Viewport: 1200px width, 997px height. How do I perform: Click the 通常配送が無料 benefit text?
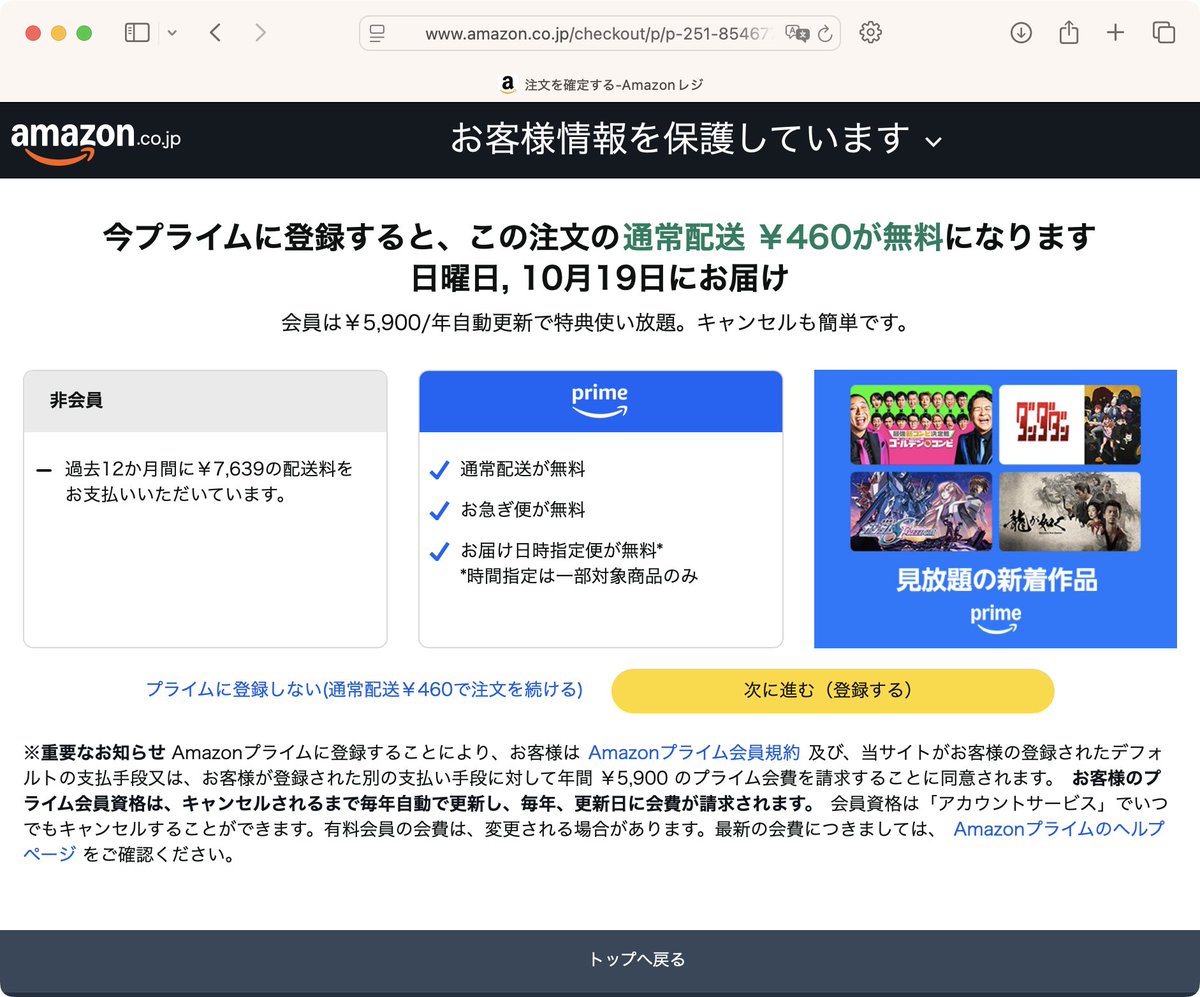coord(523,469)
